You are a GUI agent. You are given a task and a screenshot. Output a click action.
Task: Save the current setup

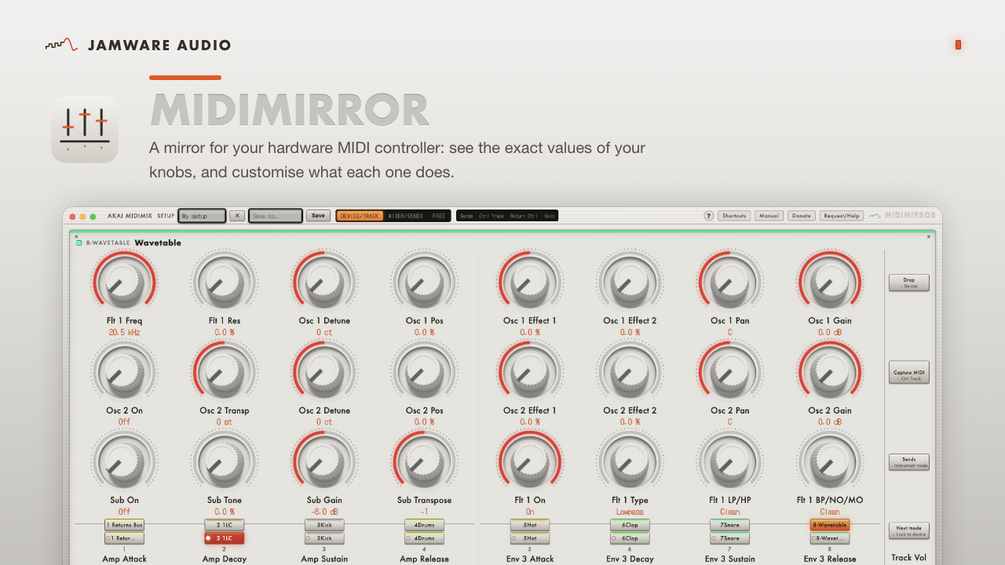tap(318, 216)
